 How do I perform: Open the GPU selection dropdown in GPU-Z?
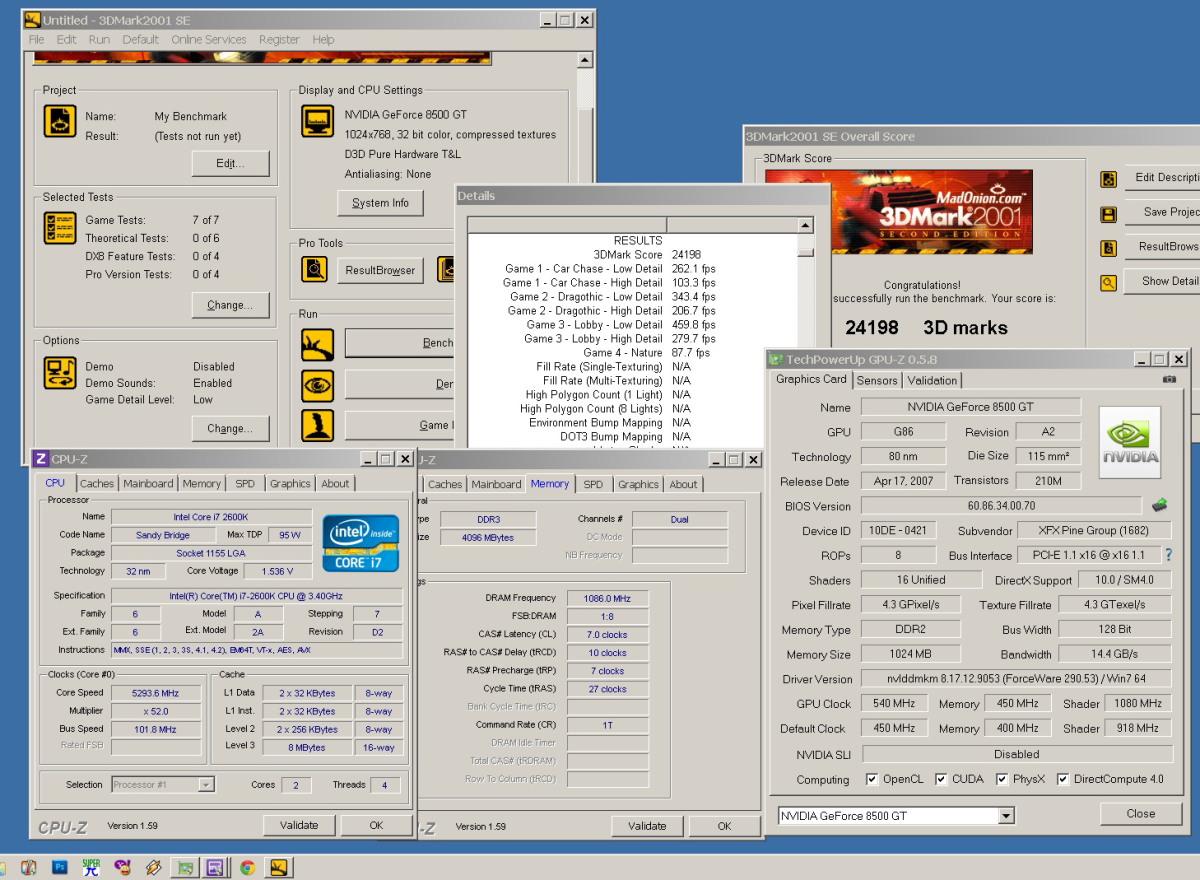point(1006,816)
